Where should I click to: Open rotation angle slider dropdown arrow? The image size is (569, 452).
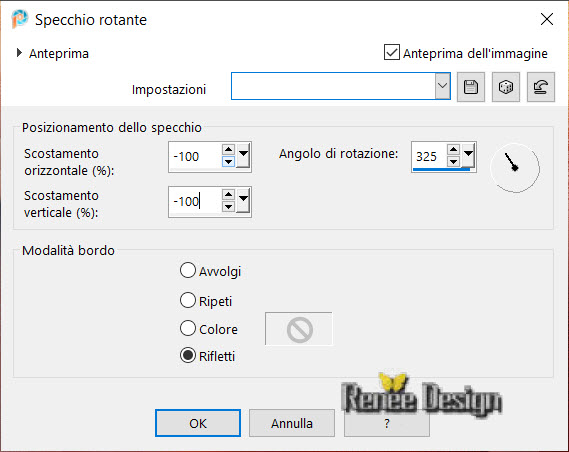(468, 156)
